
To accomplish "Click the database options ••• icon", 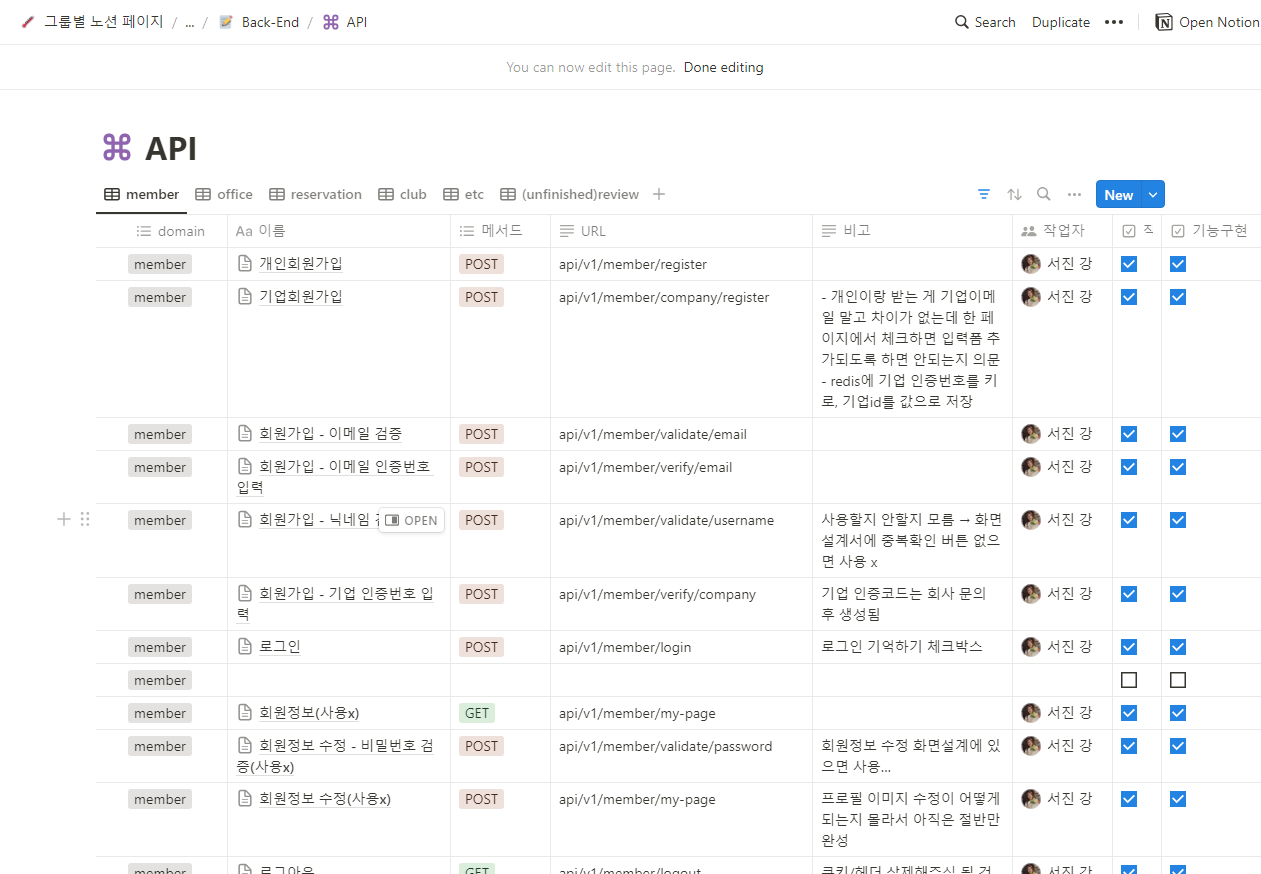I will coord(1073,193).
